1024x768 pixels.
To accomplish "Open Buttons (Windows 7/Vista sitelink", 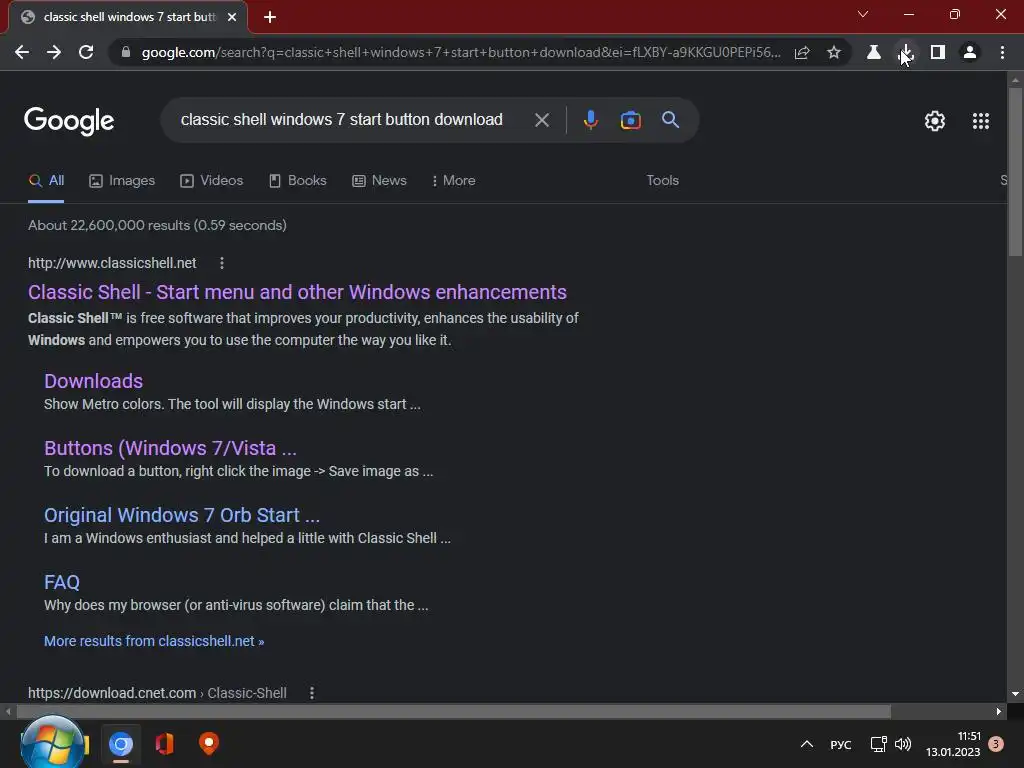I will coord(170,448).
